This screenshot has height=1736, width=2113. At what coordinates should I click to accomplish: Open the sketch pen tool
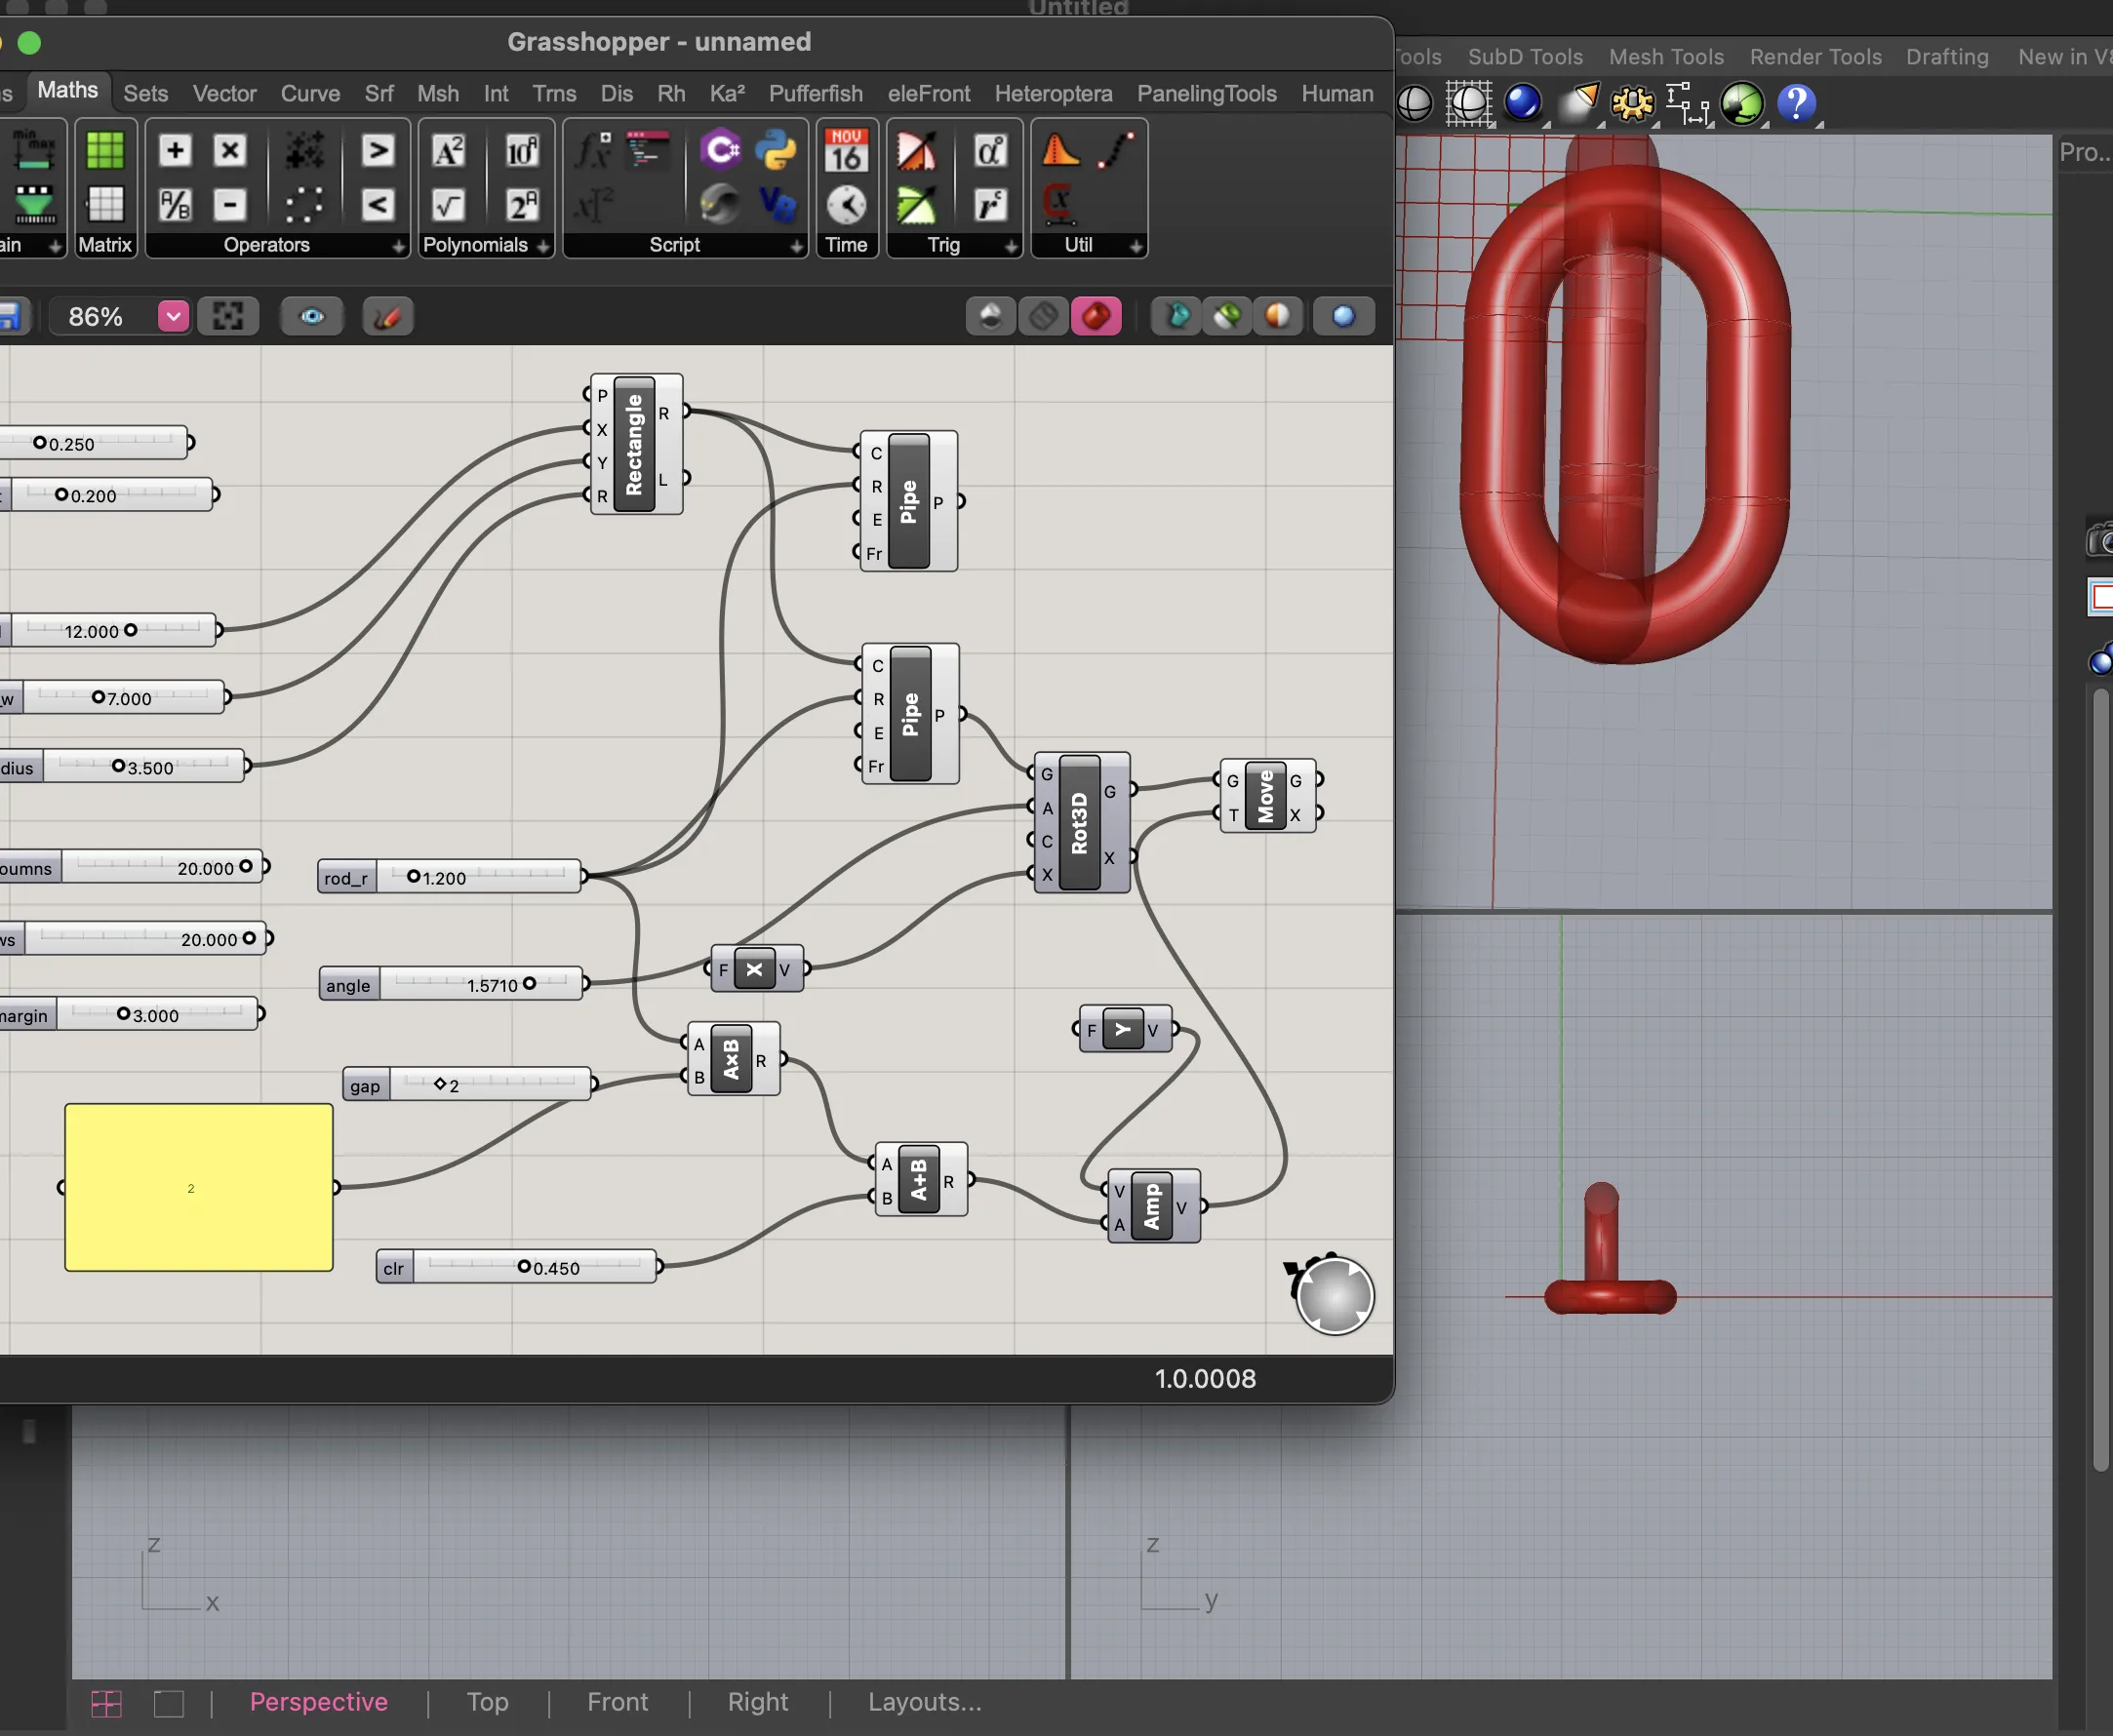[387, 317]
